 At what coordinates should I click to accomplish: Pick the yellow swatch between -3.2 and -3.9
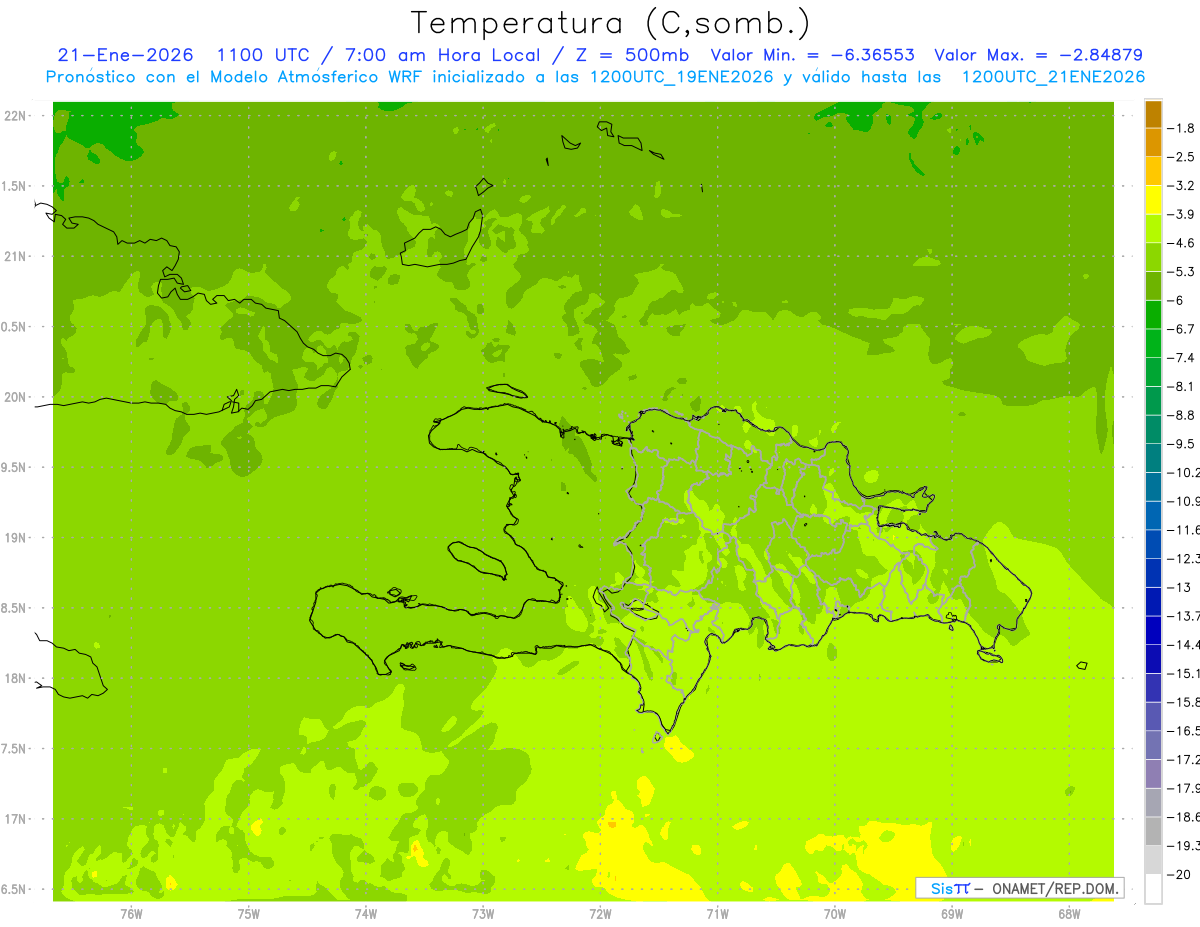pos(1153,200)
